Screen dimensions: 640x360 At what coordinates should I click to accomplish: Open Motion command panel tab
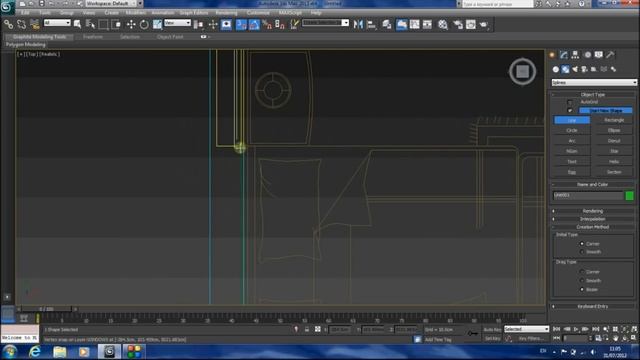point(587,55)
